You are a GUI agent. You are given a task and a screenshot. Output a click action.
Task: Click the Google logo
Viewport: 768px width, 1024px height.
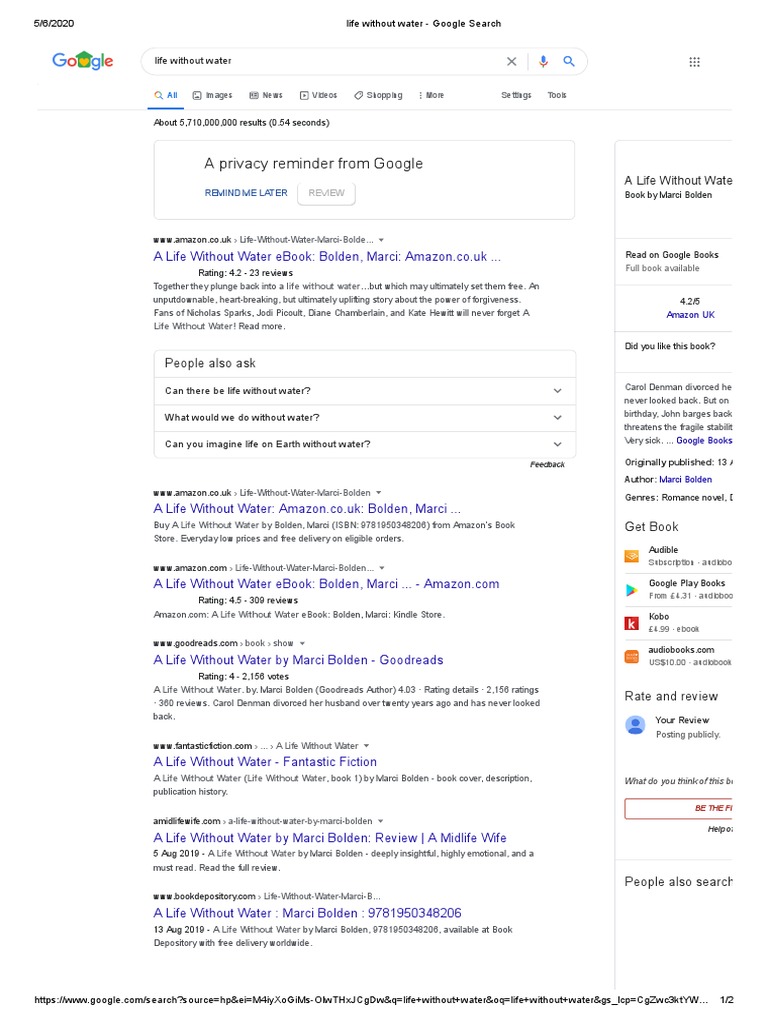(x=82, y=61)
